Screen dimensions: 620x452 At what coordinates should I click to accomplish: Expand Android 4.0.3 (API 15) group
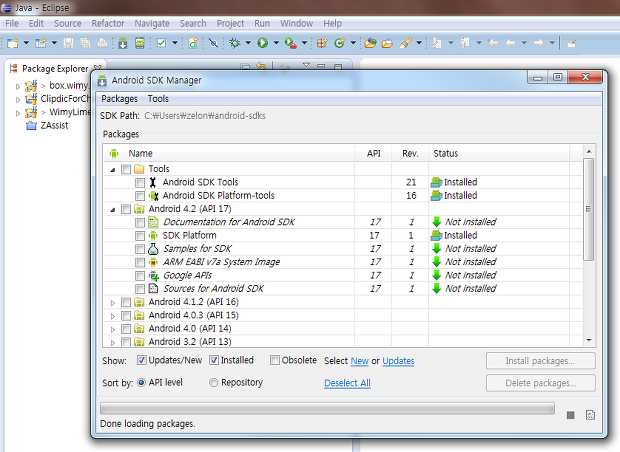tap(113, 316)
